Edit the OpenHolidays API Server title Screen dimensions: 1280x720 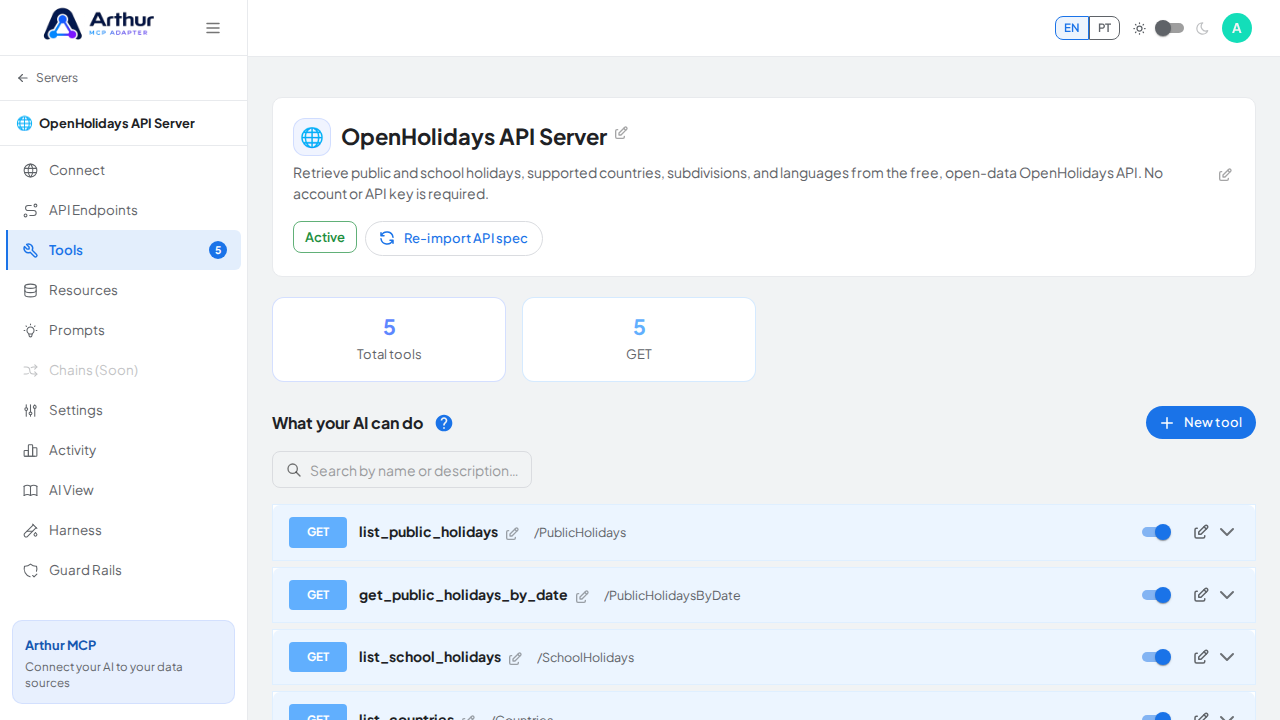pos(621,133)
